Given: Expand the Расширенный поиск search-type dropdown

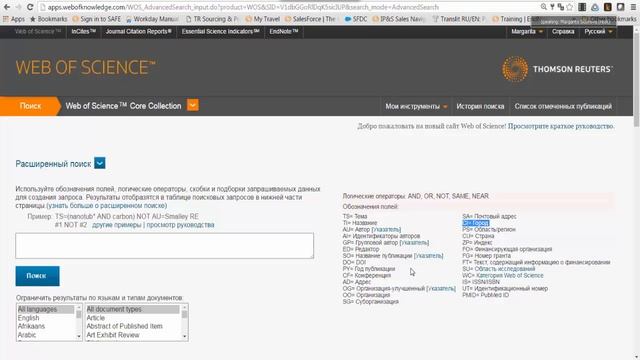Looking at the screenshot, I should [100, 163].
